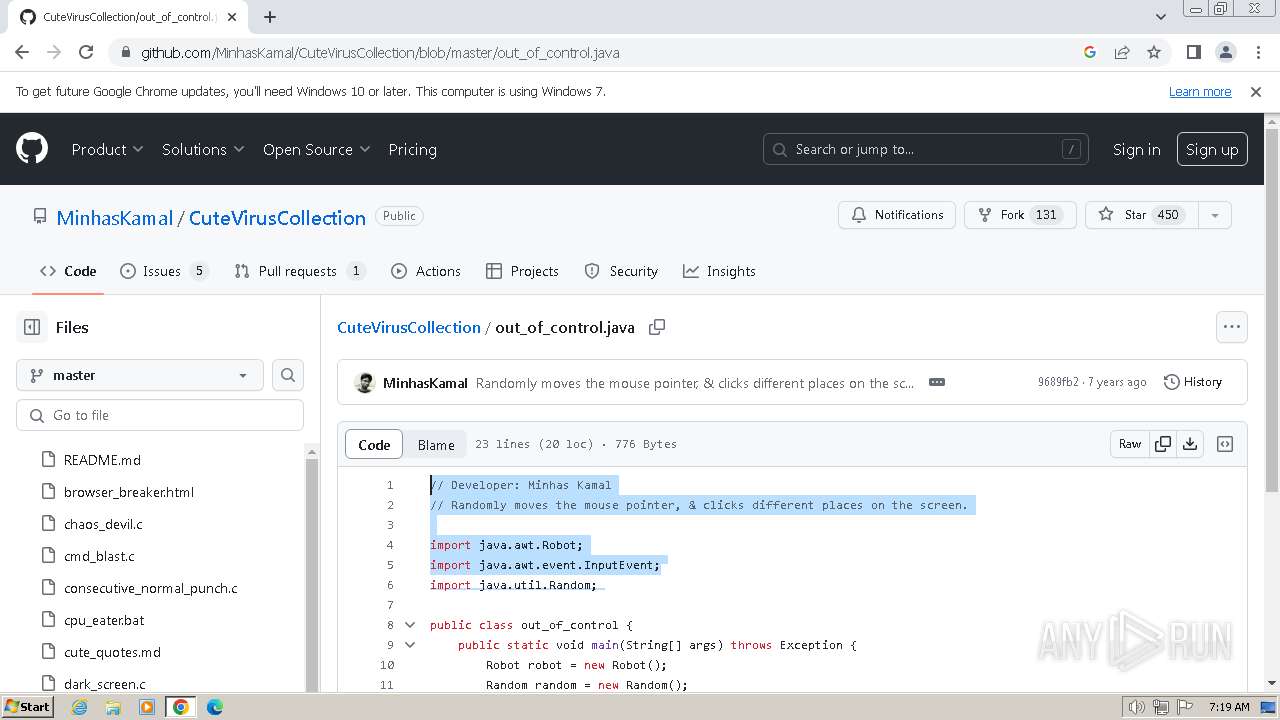
Task: Open media player taskbar icon
Action: 147,707
